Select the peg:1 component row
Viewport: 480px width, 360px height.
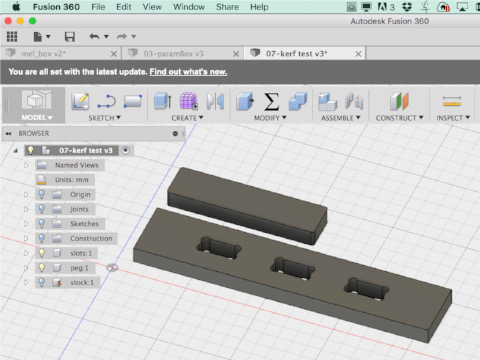point(65,268)
